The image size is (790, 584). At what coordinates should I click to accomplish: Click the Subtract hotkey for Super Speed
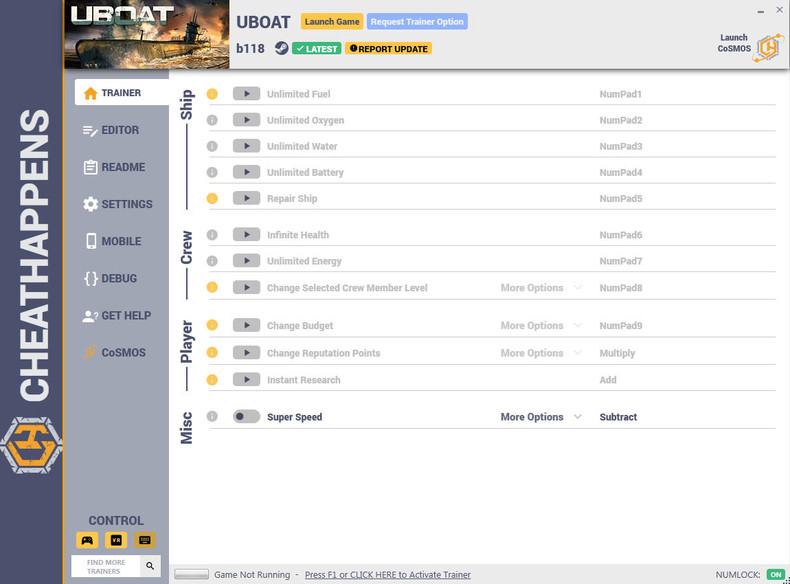click(x=618, y=417)
